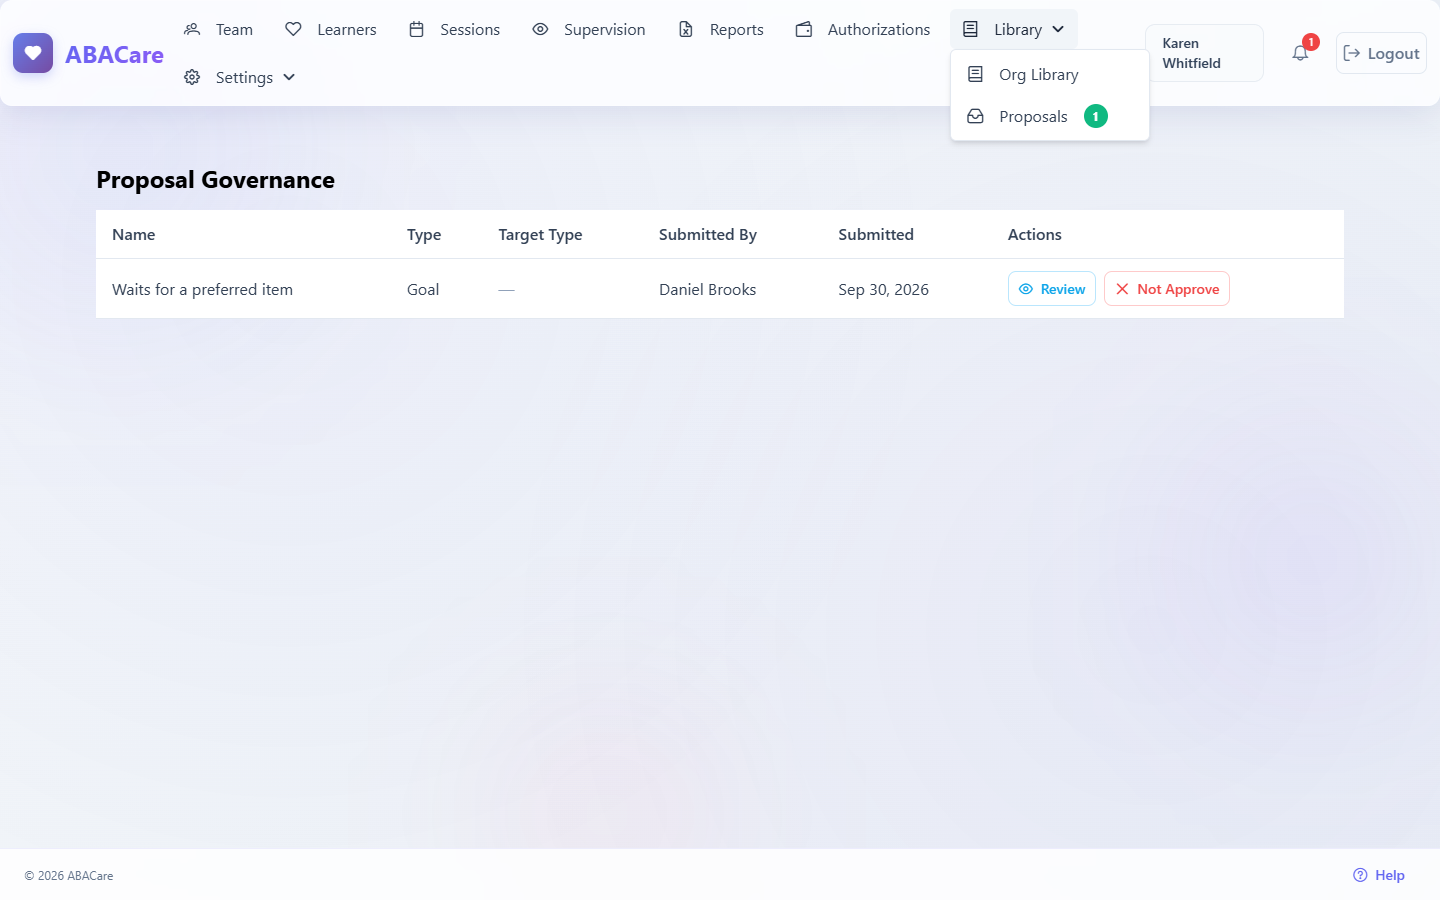Image resolution: width=1440 pixels, height=900 pixels.
Task: Select Org Library from the dropdown
Action: tap(1049, 74)
